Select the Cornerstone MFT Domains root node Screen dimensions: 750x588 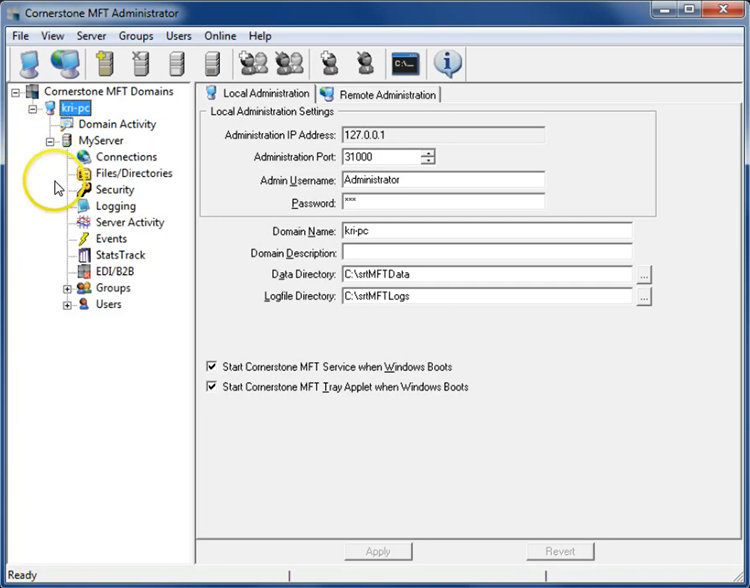(x=109, y=91)
